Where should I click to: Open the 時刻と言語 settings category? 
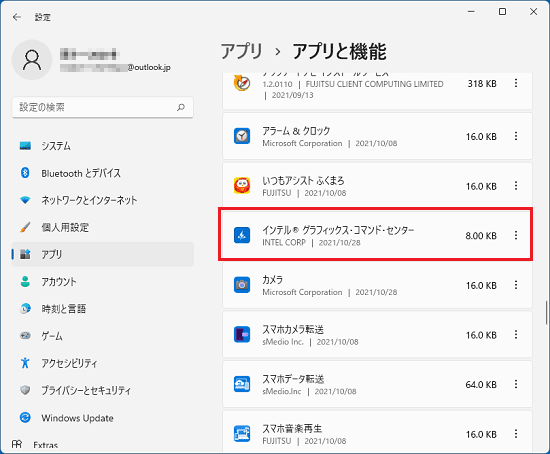pos(102,309)
